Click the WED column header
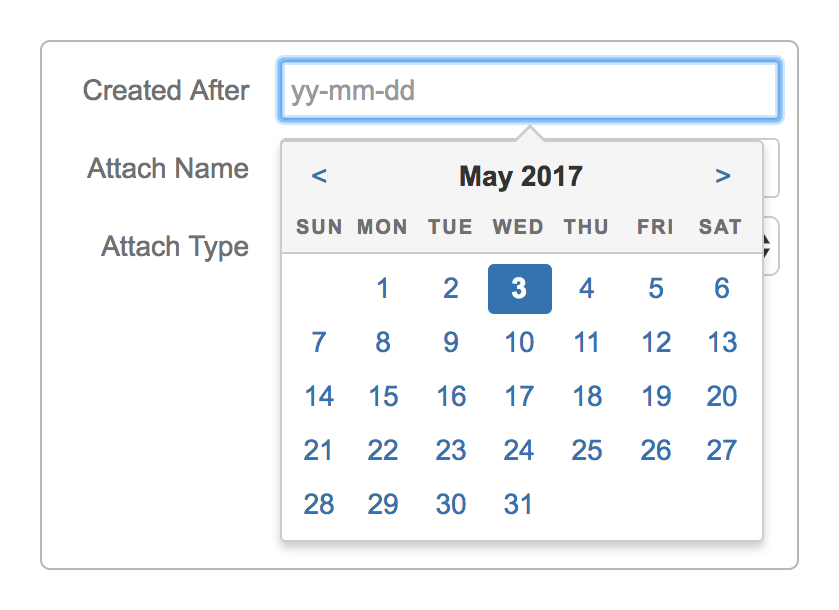 [518, 227]
